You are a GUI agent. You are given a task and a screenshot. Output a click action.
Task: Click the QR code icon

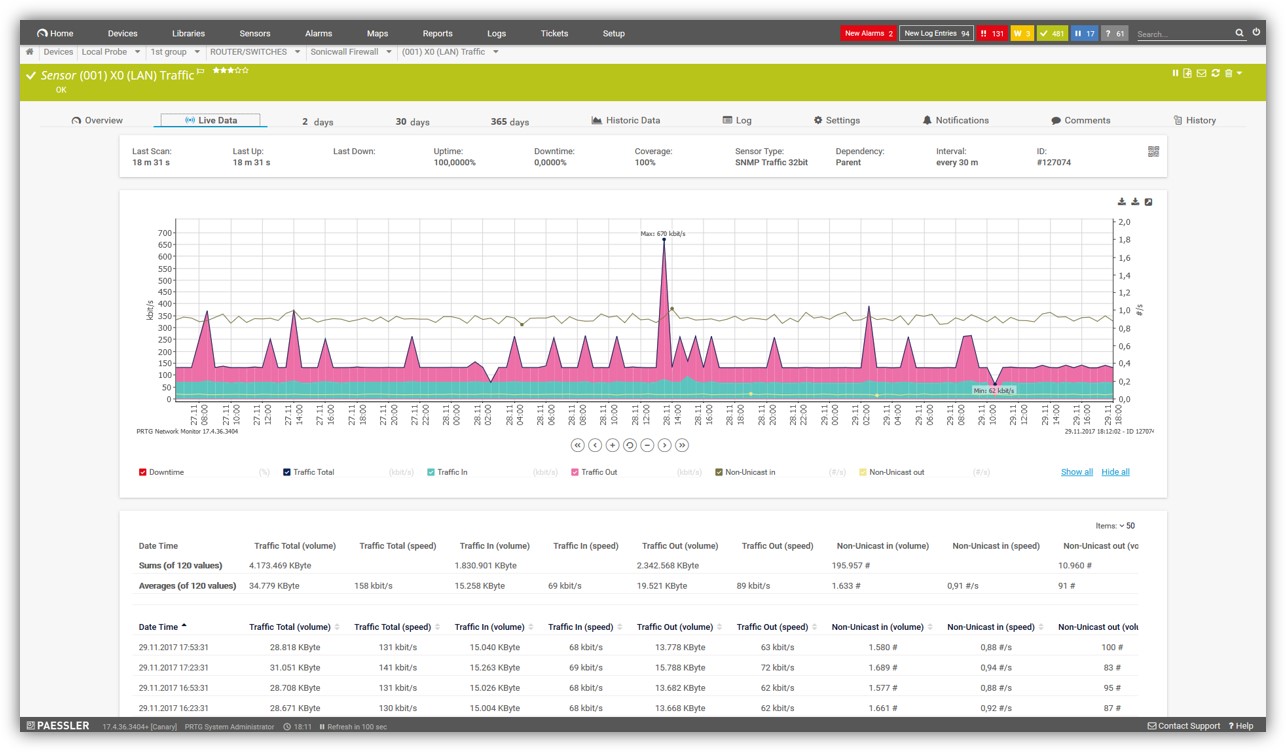pyautogui.click(x=1153, y=152)
